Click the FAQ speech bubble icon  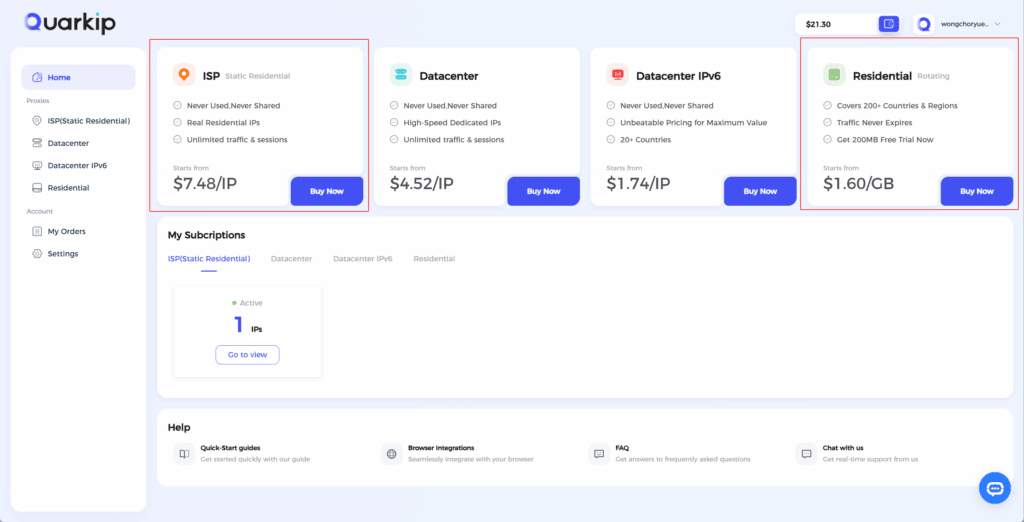(599, 453)
